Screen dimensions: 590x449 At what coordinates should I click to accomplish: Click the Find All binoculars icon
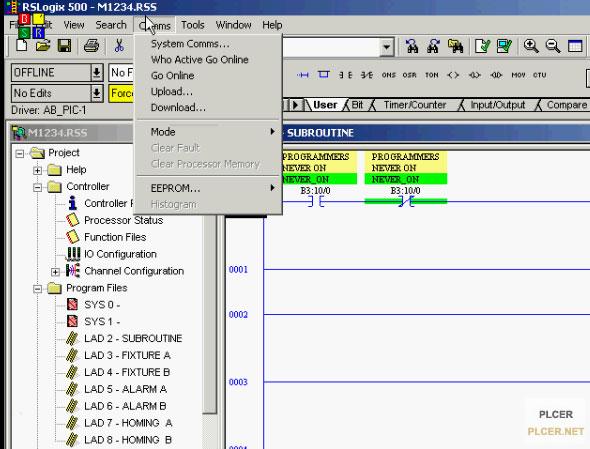click(455, 46)
